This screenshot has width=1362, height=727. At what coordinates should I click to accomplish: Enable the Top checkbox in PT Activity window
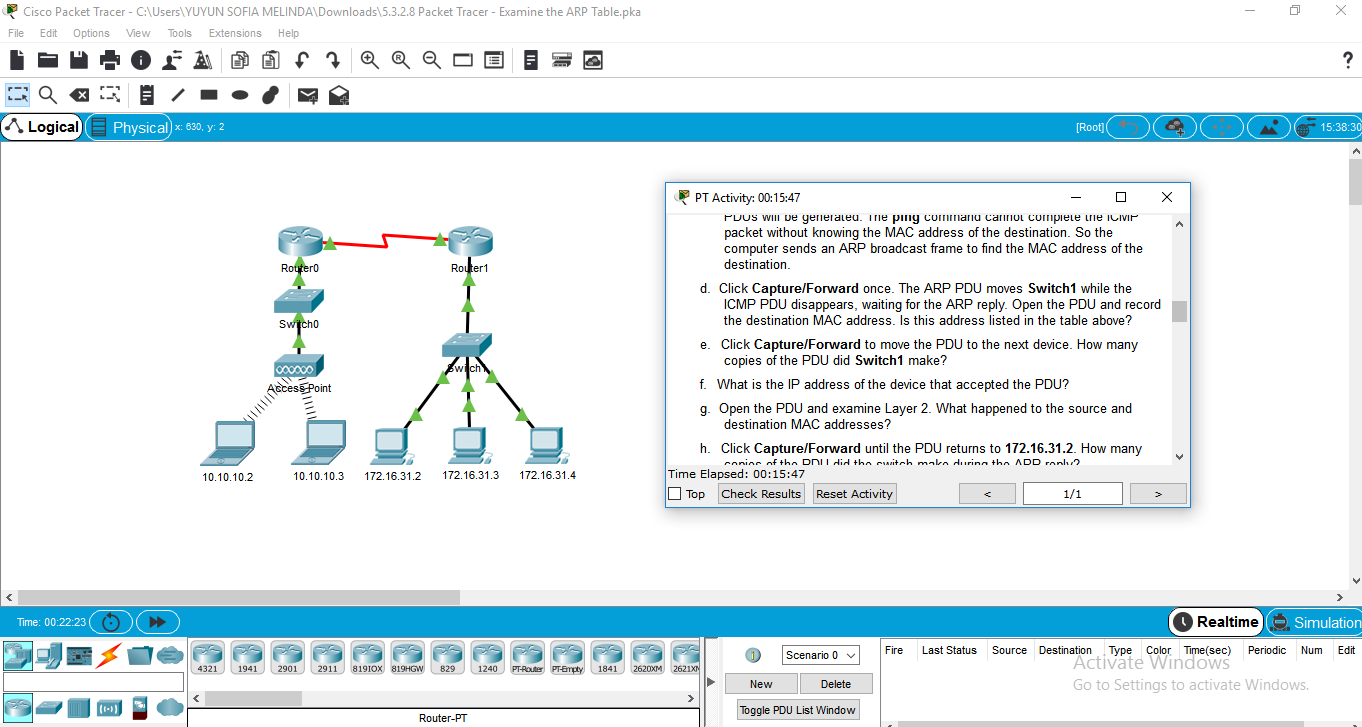(674, 493)
